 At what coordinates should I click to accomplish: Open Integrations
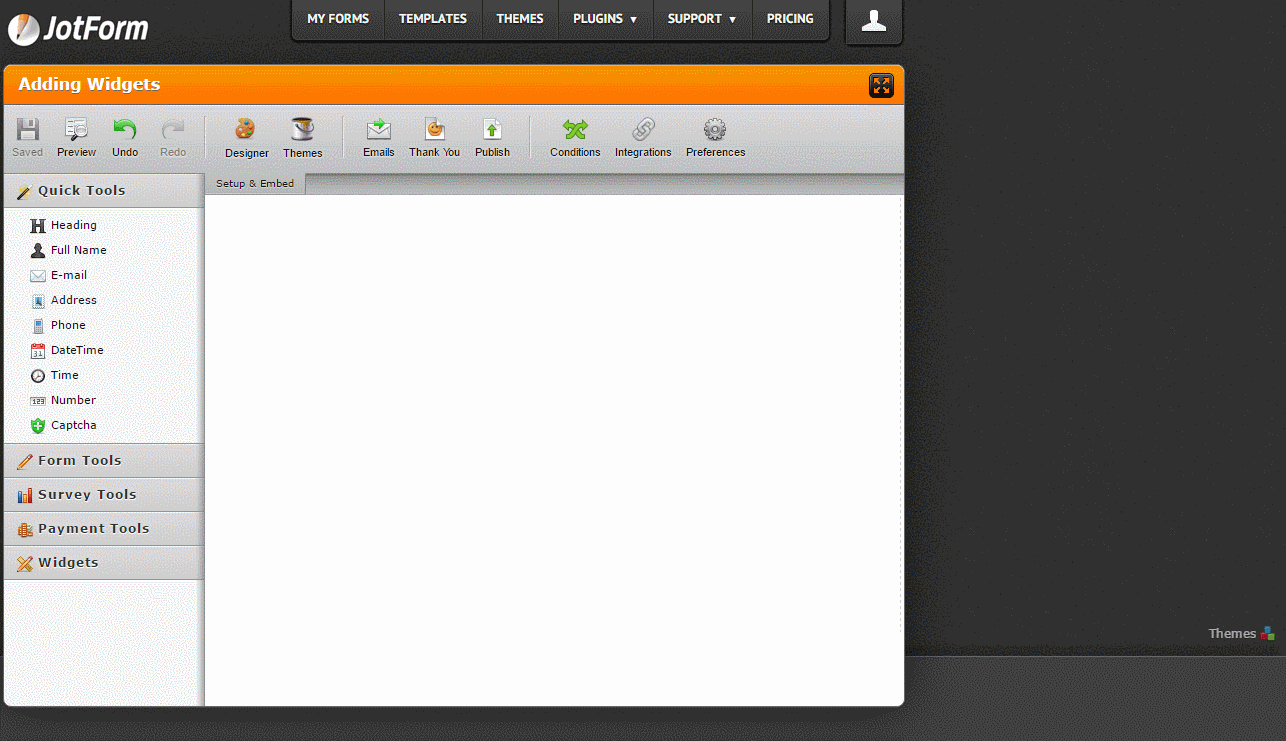(643, 138)
